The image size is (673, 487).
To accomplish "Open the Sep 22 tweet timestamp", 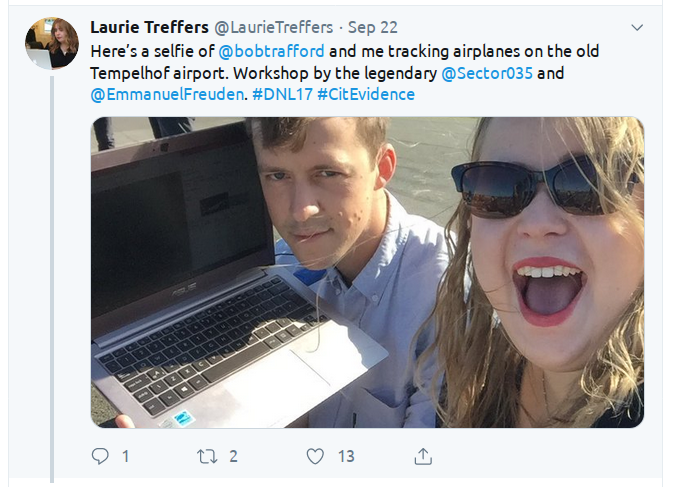I will [373, 27].
